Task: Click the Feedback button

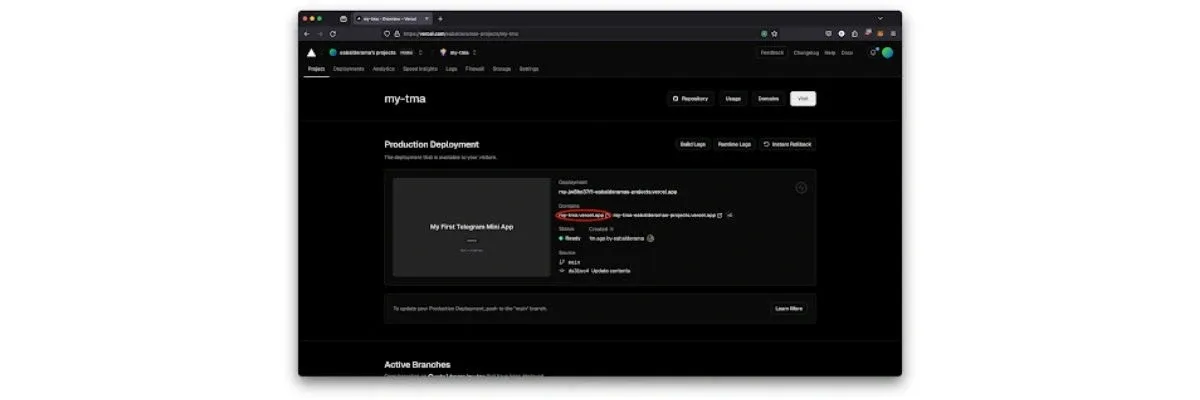Action: (772, 52)
